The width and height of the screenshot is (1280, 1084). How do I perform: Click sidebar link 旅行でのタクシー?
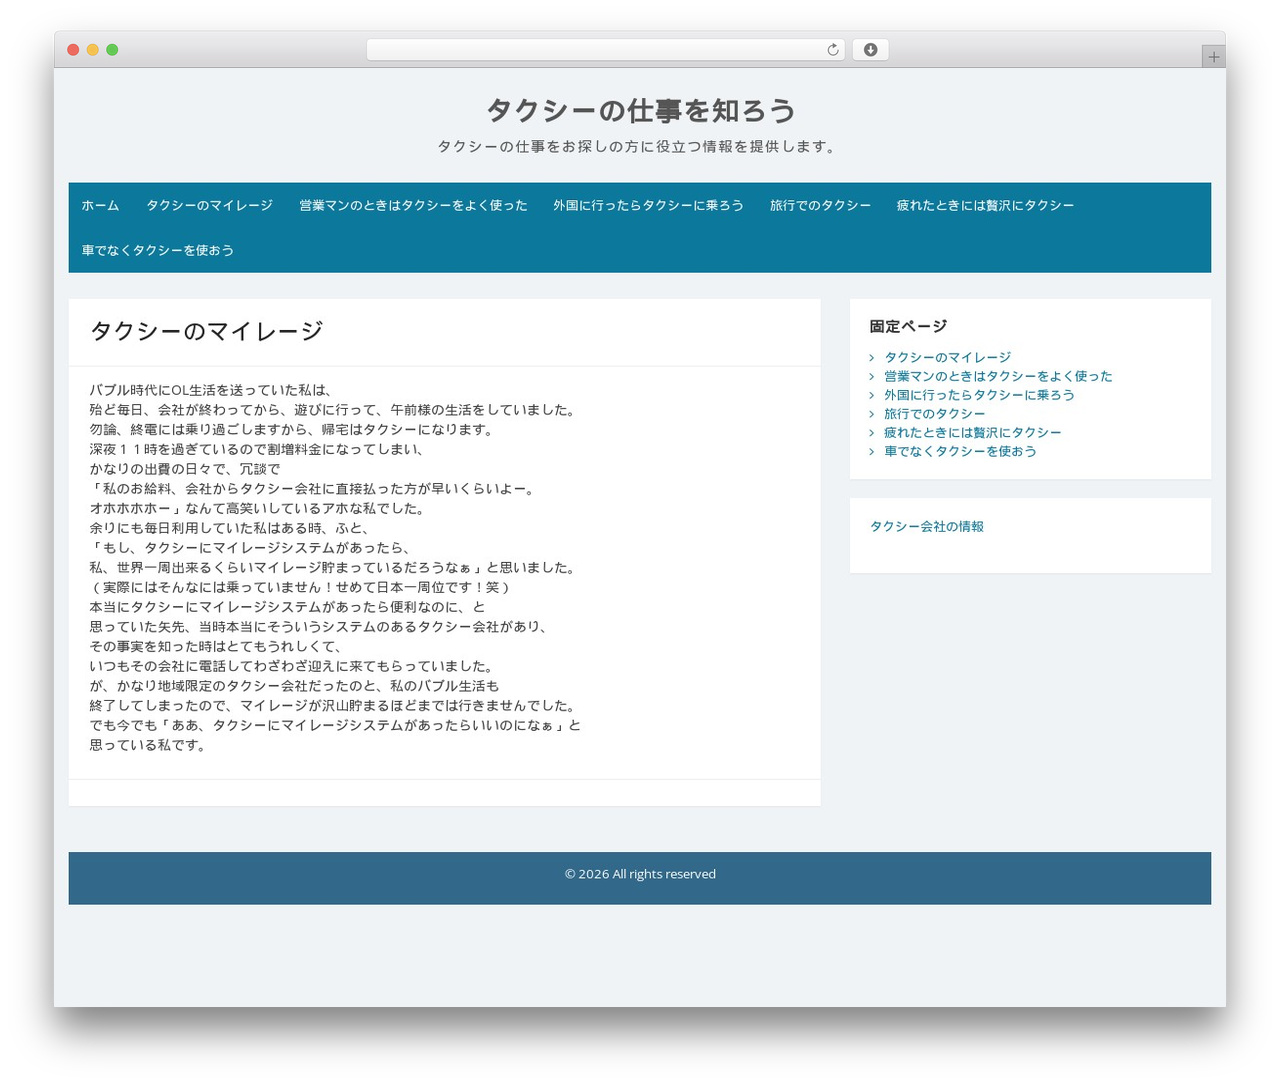tap(934, 414)
